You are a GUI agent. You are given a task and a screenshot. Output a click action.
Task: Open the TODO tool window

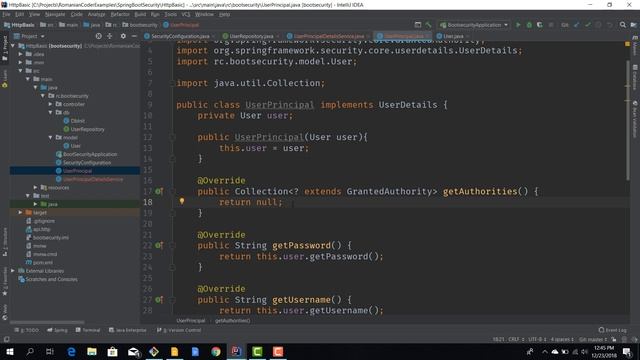point(27,330)
